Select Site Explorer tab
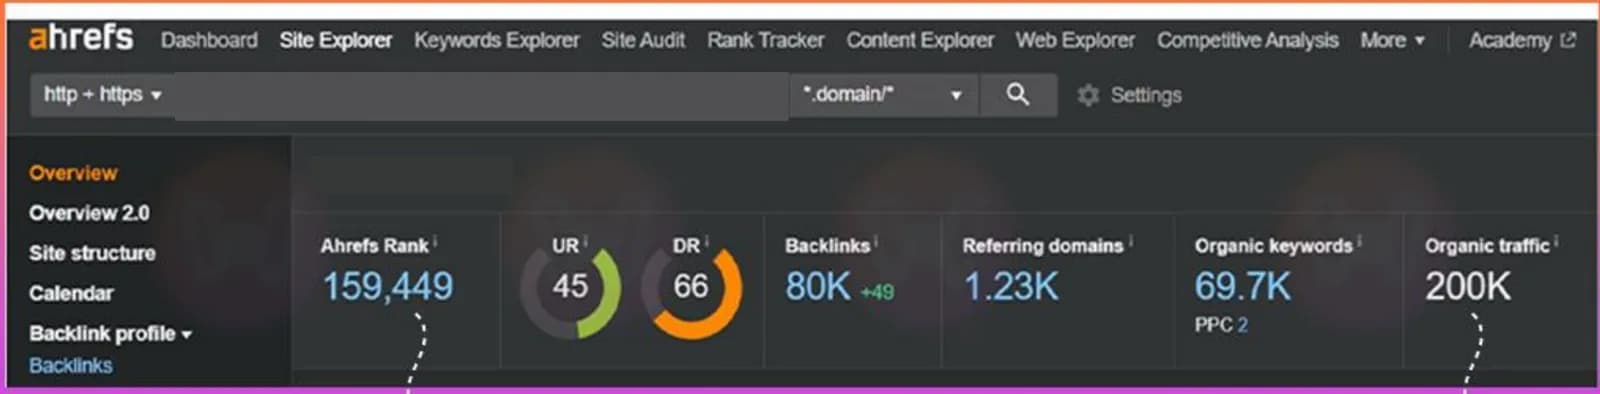The image size is (1600, 394). coord(336,40)
